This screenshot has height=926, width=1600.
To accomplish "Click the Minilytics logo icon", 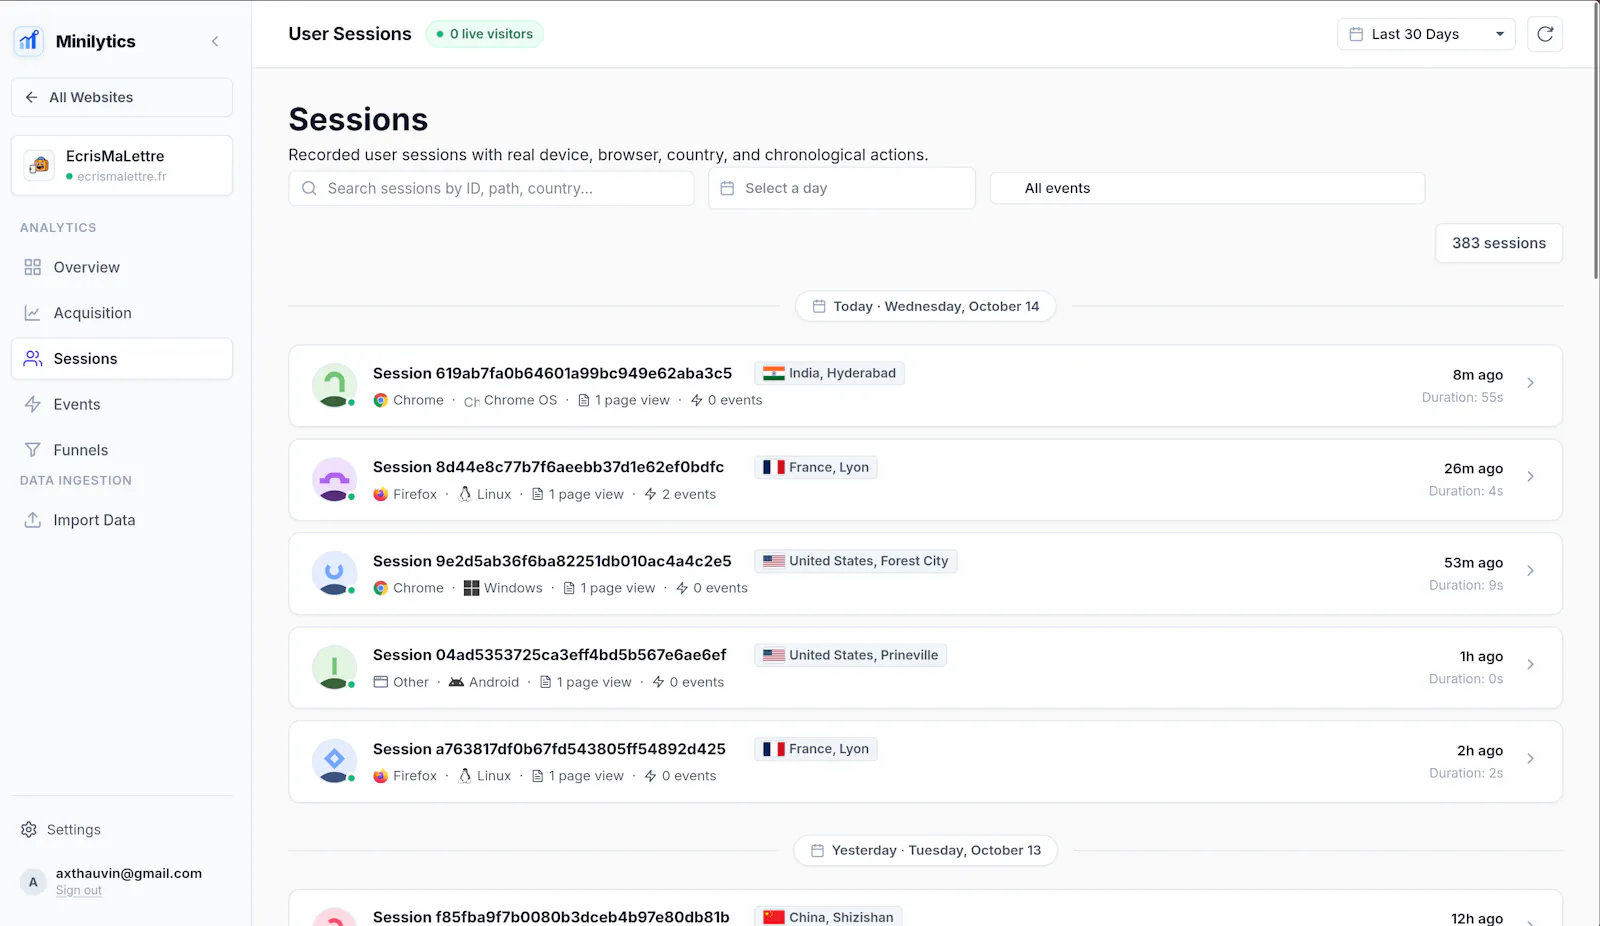I will [x=29, y=41].
